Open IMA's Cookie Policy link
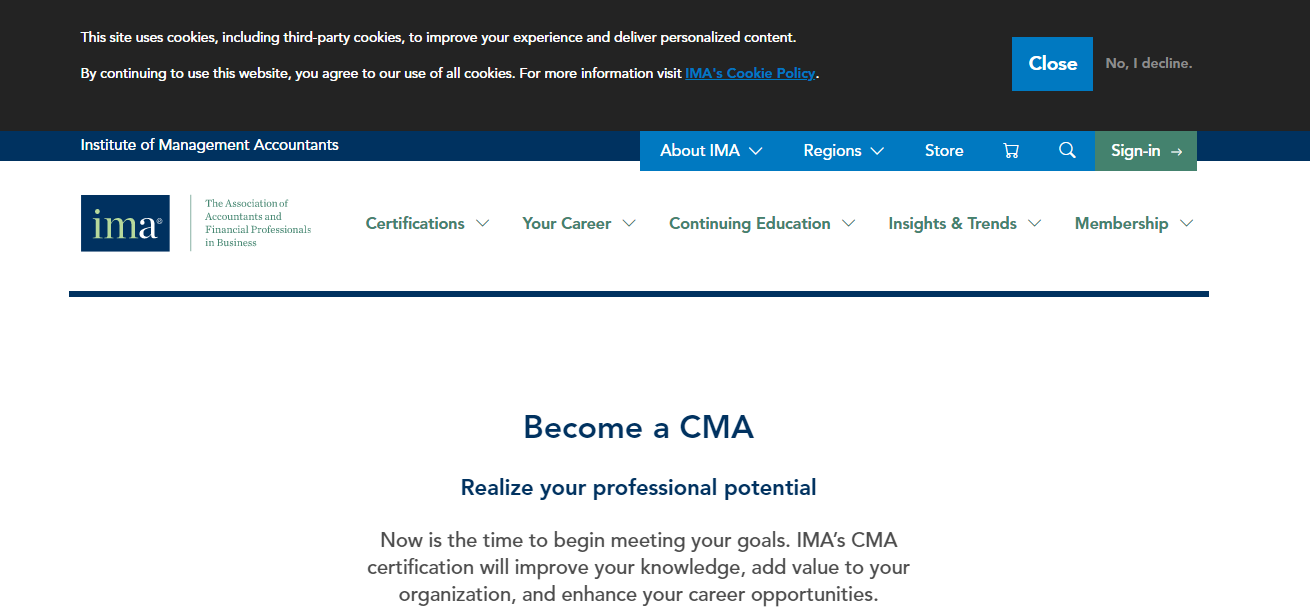 pos(750,73)
